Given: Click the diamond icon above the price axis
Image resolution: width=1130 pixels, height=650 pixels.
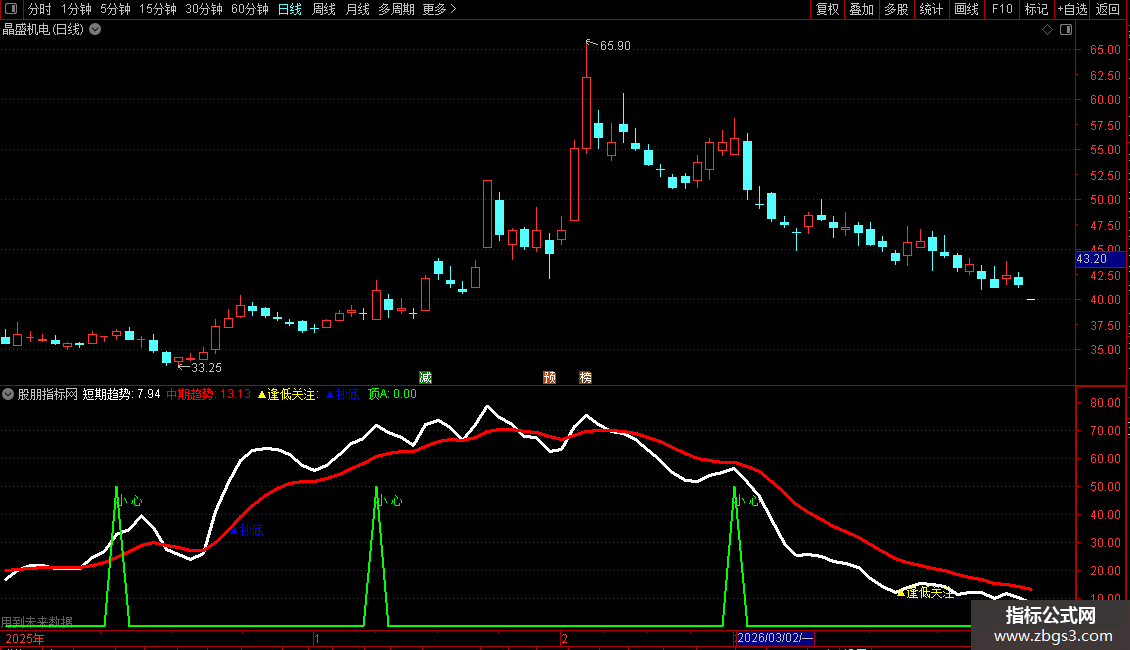Looking at the screenshot, I should [x=1046, y=30].
